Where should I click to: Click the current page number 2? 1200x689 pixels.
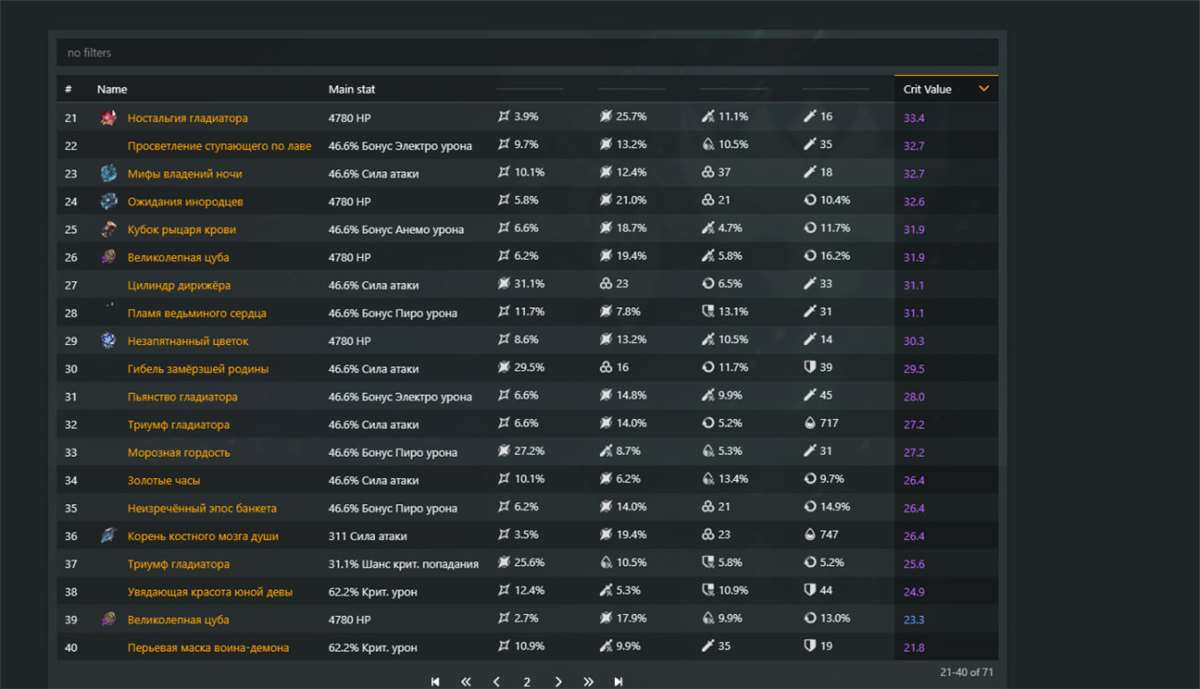[x=527, y=682]
